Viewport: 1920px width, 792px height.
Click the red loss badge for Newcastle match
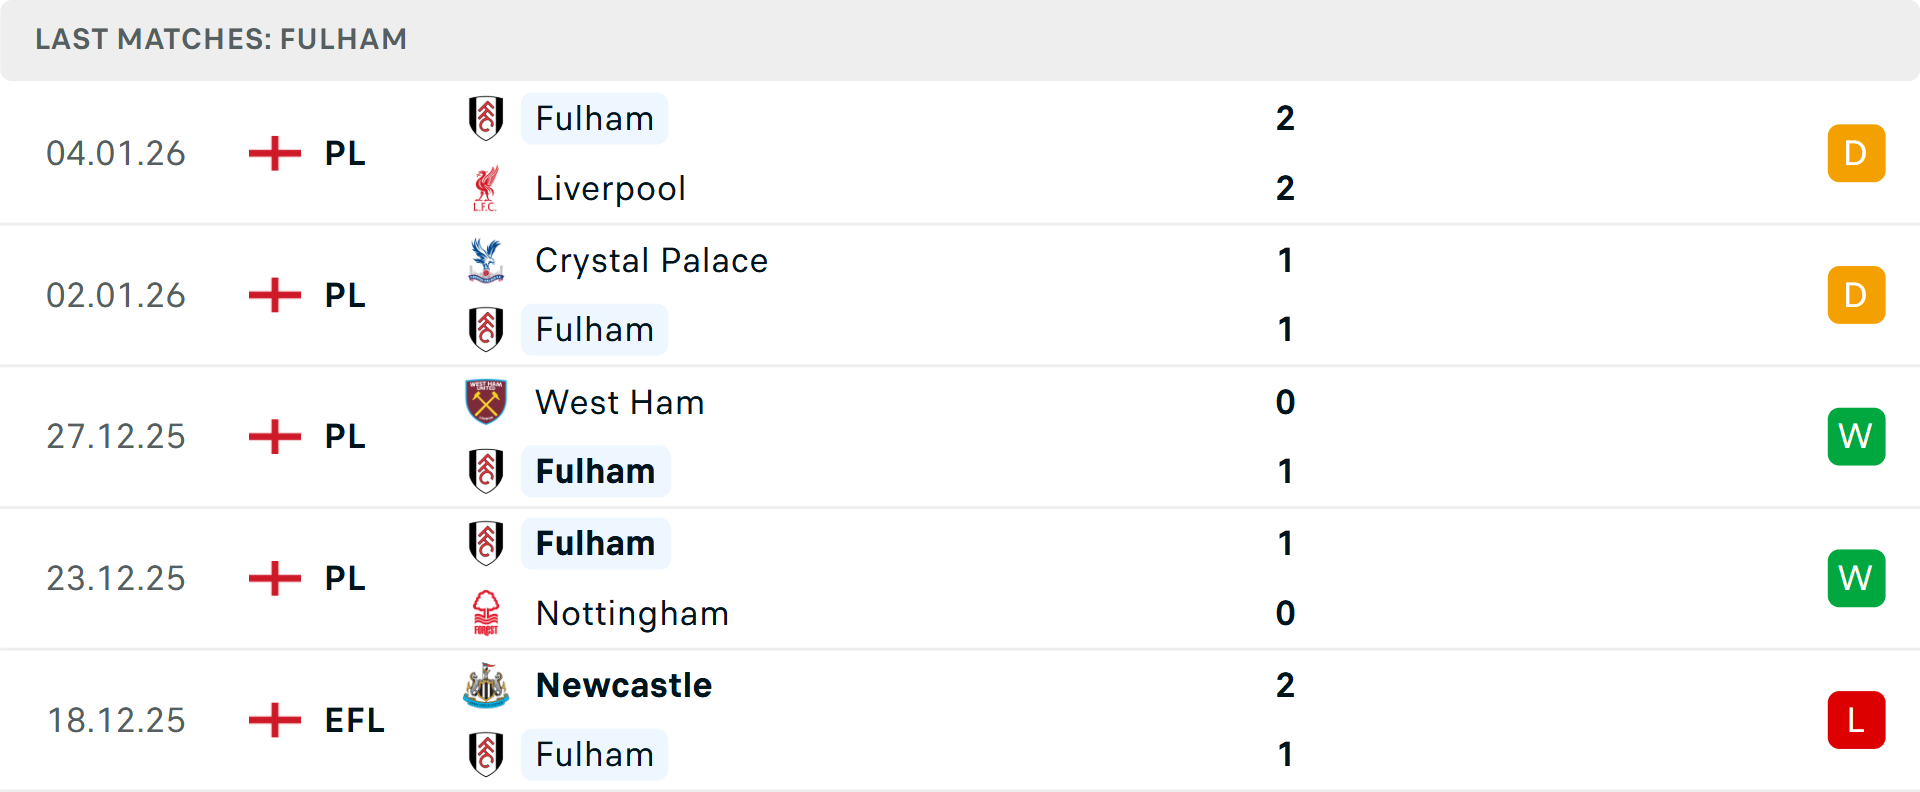(x=1856, y=720)
